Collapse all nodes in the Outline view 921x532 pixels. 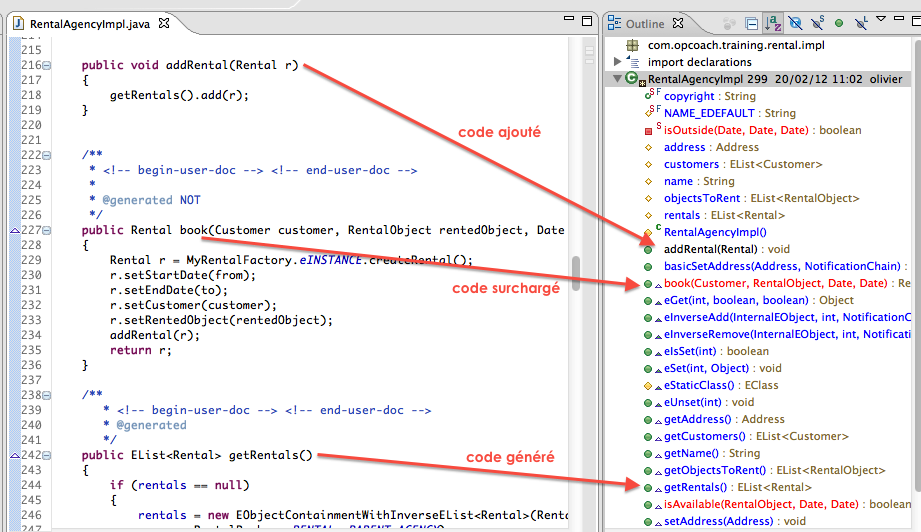click(x=751, y=23)
